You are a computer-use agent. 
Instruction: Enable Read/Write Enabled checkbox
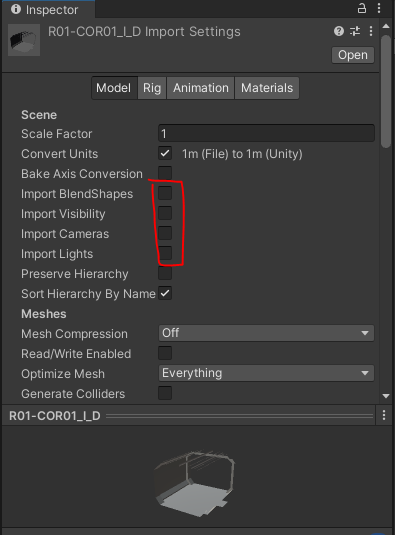coord(165,353)
